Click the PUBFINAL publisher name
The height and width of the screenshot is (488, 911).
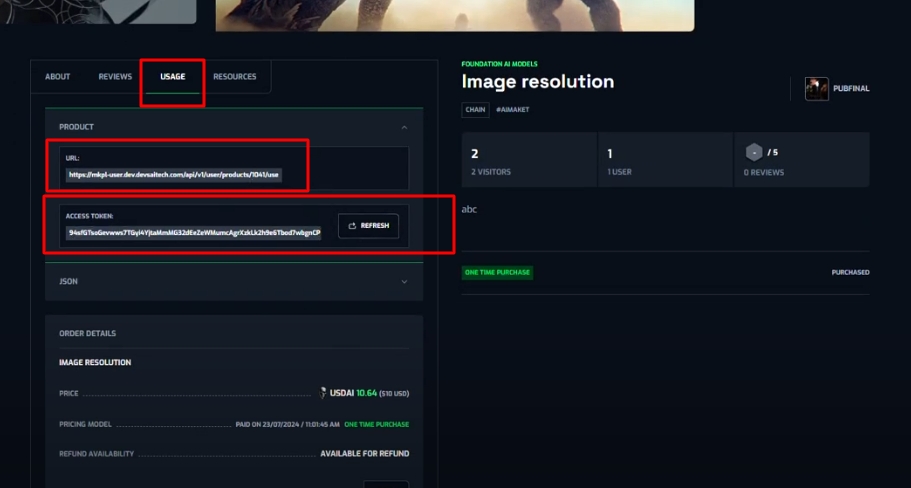click(851, 89)
